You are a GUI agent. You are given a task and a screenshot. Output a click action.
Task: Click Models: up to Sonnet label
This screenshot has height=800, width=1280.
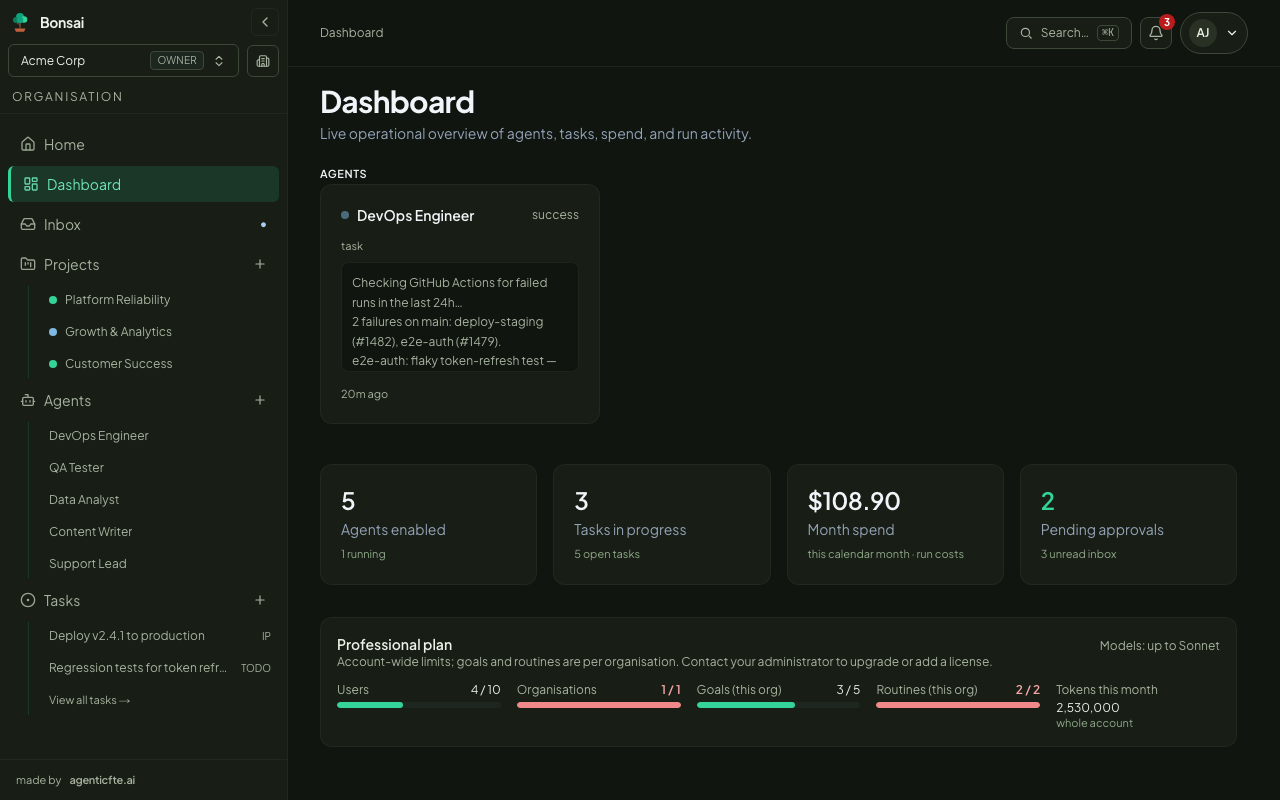coord(1160,646)
